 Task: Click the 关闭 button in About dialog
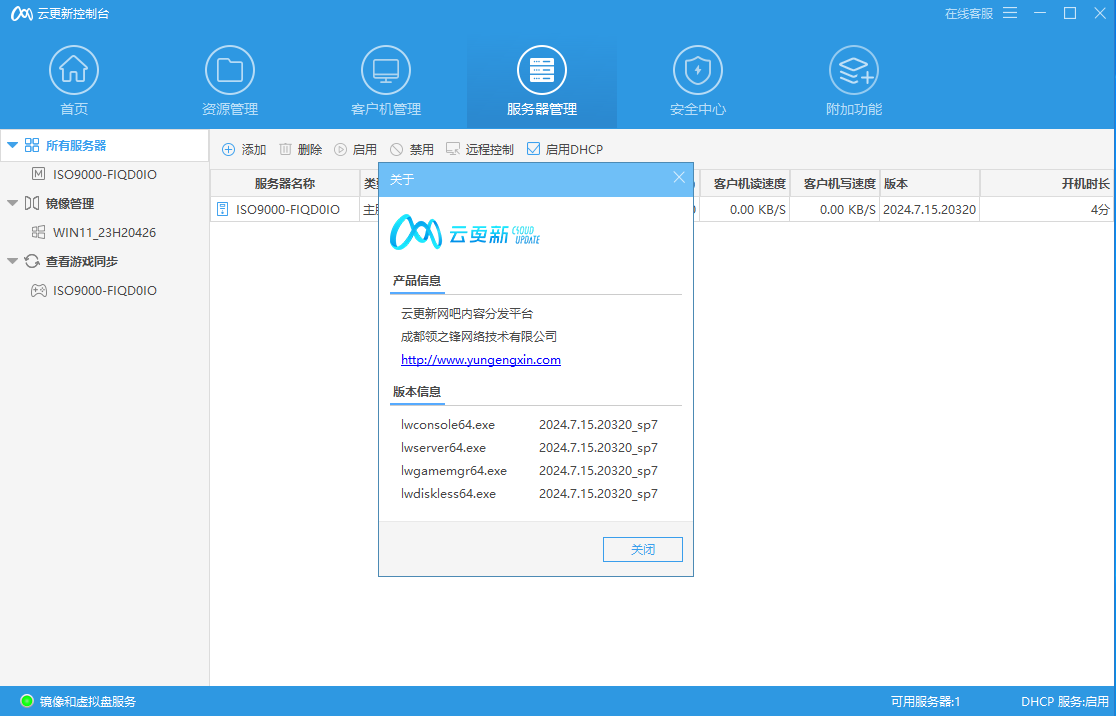[x=643, y=549]
